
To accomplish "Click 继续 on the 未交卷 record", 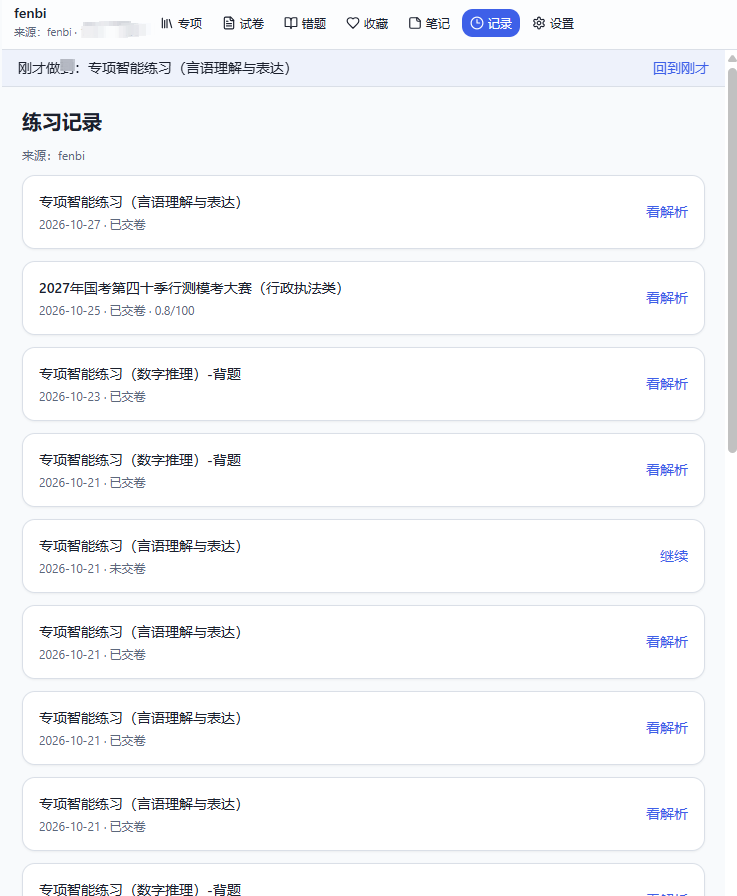I will click(674, 556).
